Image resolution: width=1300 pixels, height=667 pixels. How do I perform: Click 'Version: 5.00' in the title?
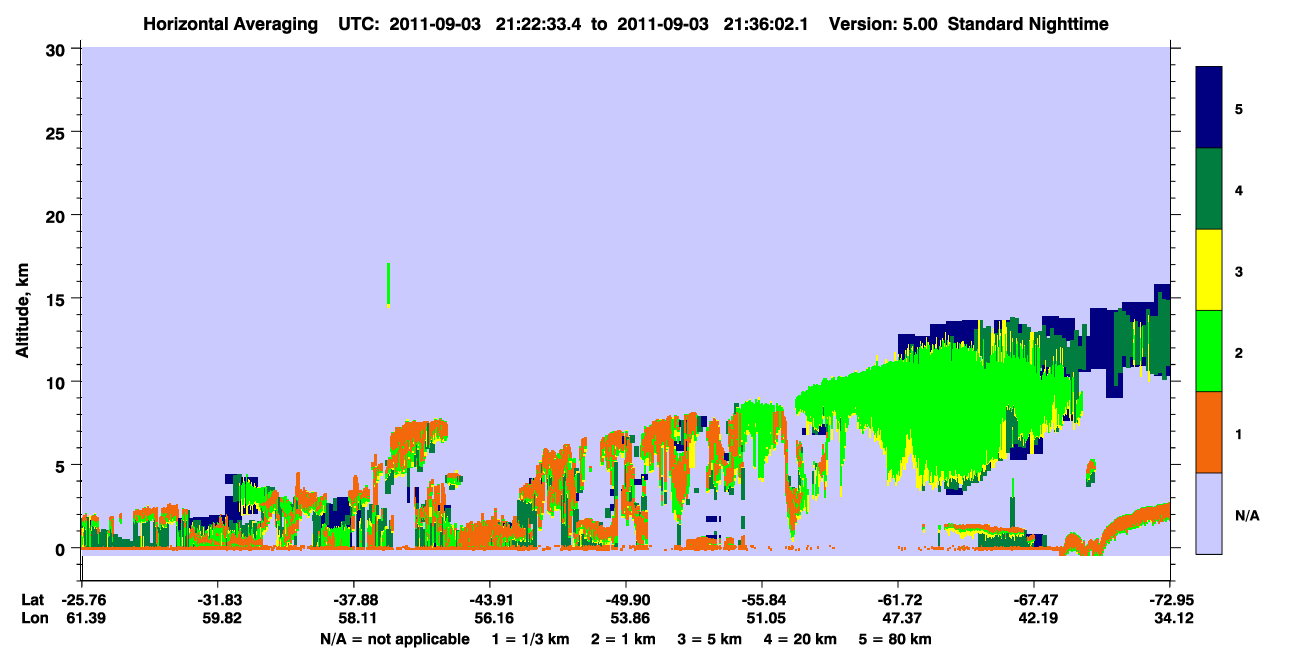click(882, 23)
